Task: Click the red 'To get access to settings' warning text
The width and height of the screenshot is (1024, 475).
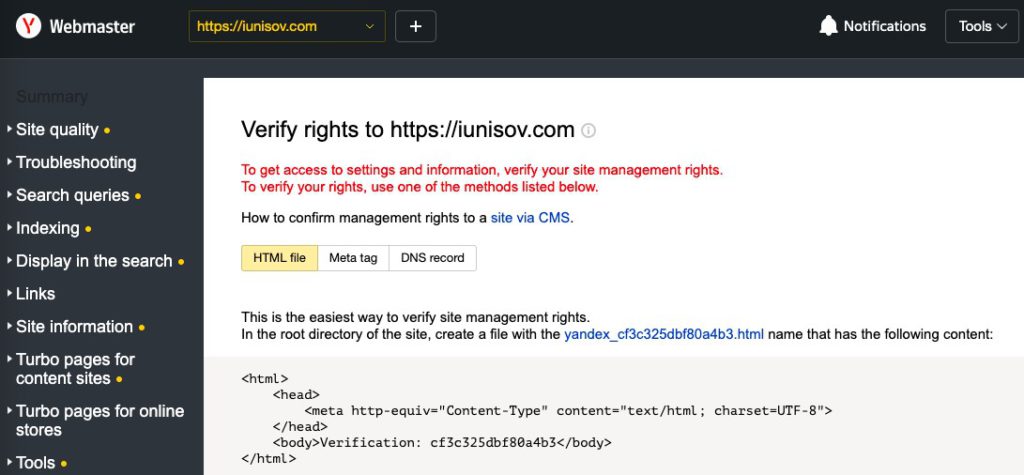Action: coord(482,171)
